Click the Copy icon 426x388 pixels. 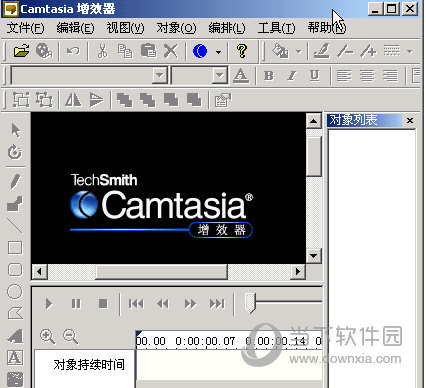(x=125, y=51)
